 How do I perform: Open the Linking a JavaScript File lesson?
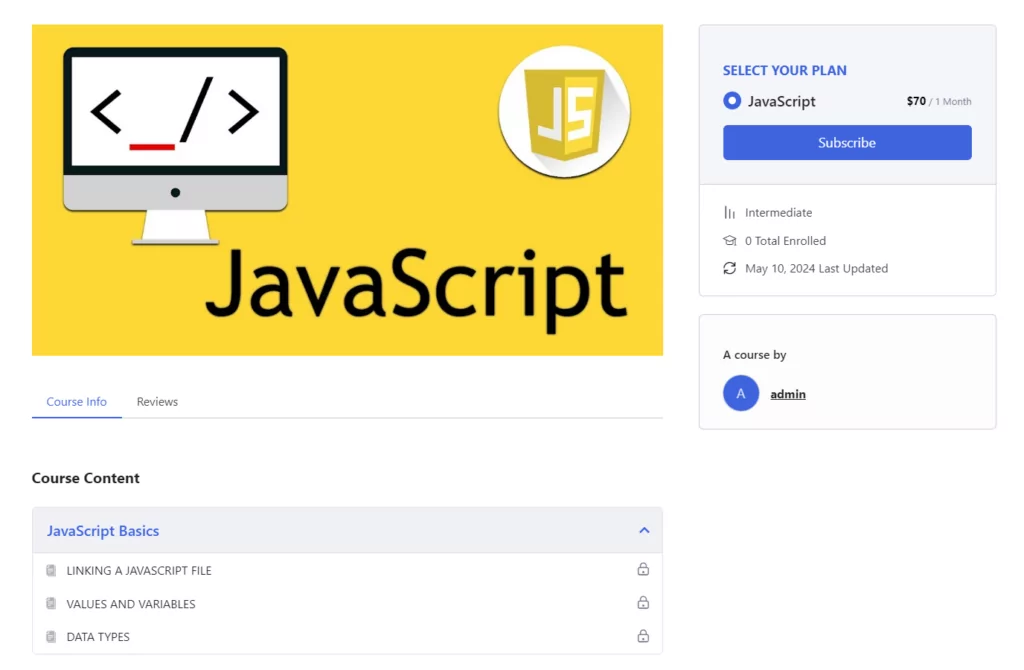tap(139, 571)
